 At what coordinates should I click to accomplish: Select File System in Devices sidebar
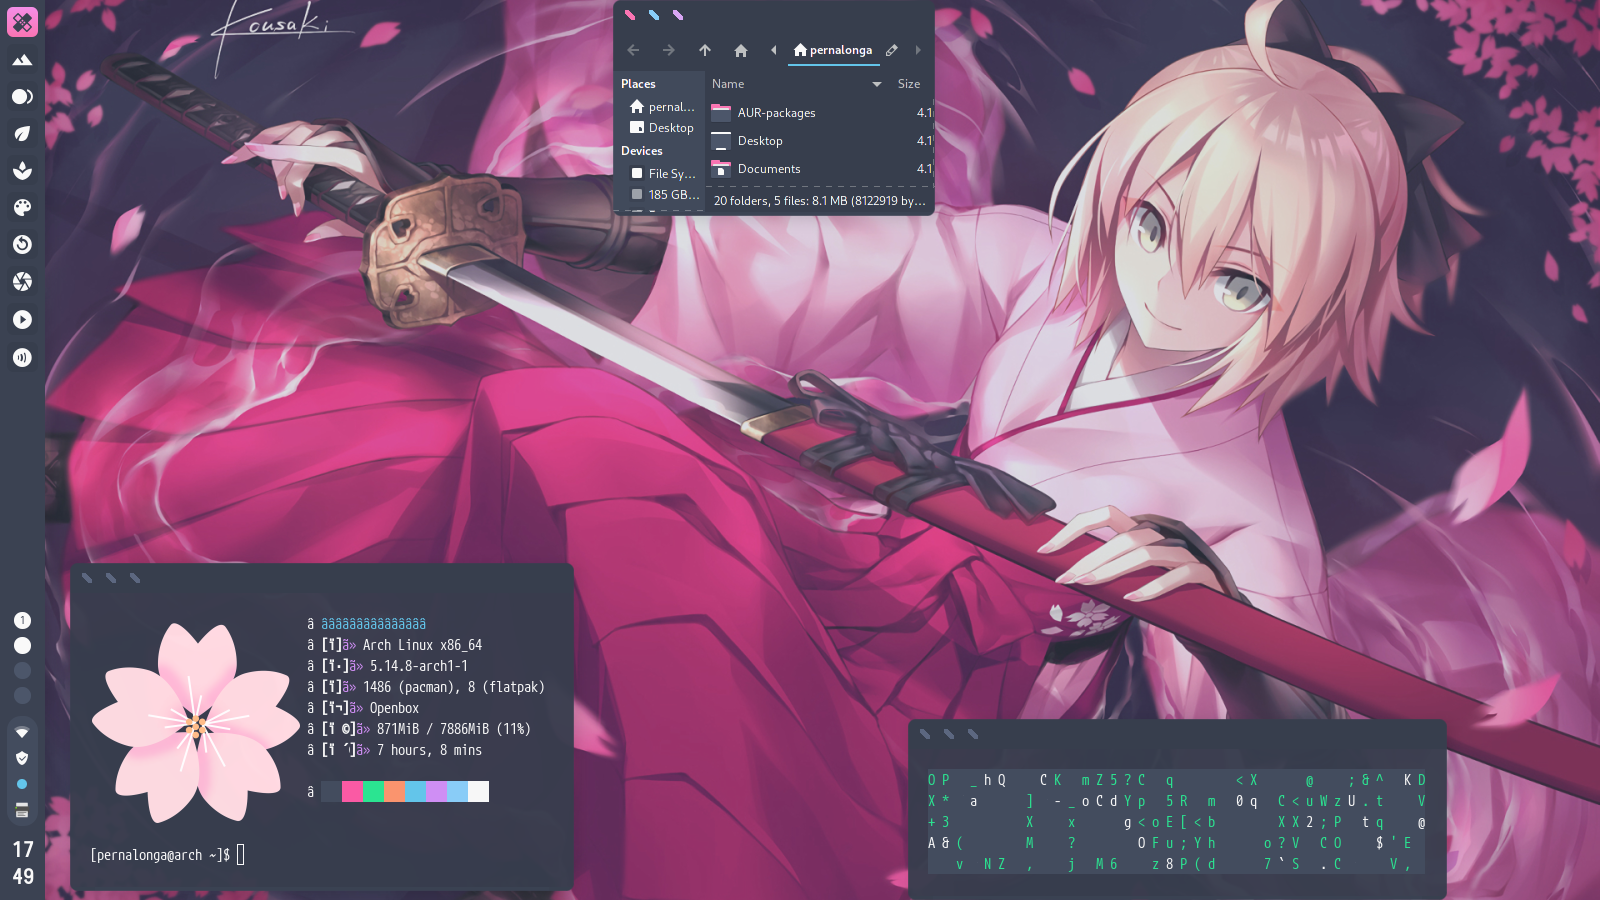661,174
